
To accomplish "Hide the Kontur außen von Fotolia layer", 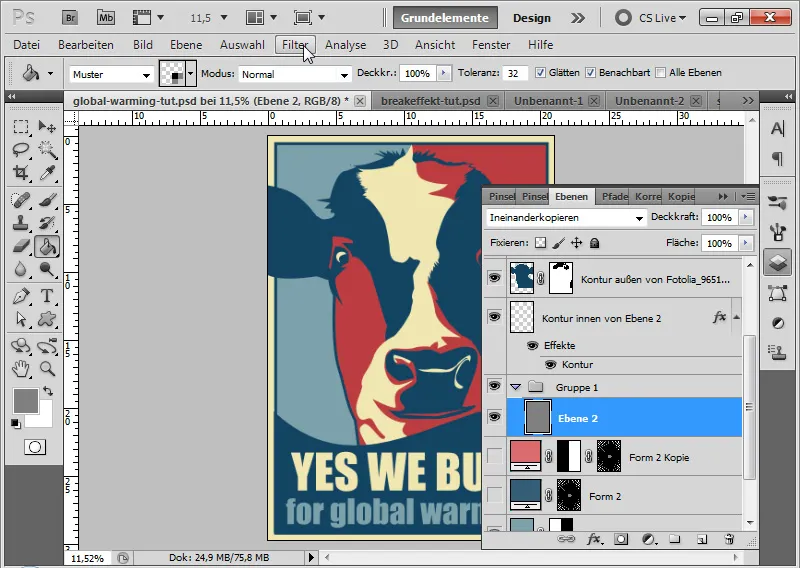I will 494,278.
